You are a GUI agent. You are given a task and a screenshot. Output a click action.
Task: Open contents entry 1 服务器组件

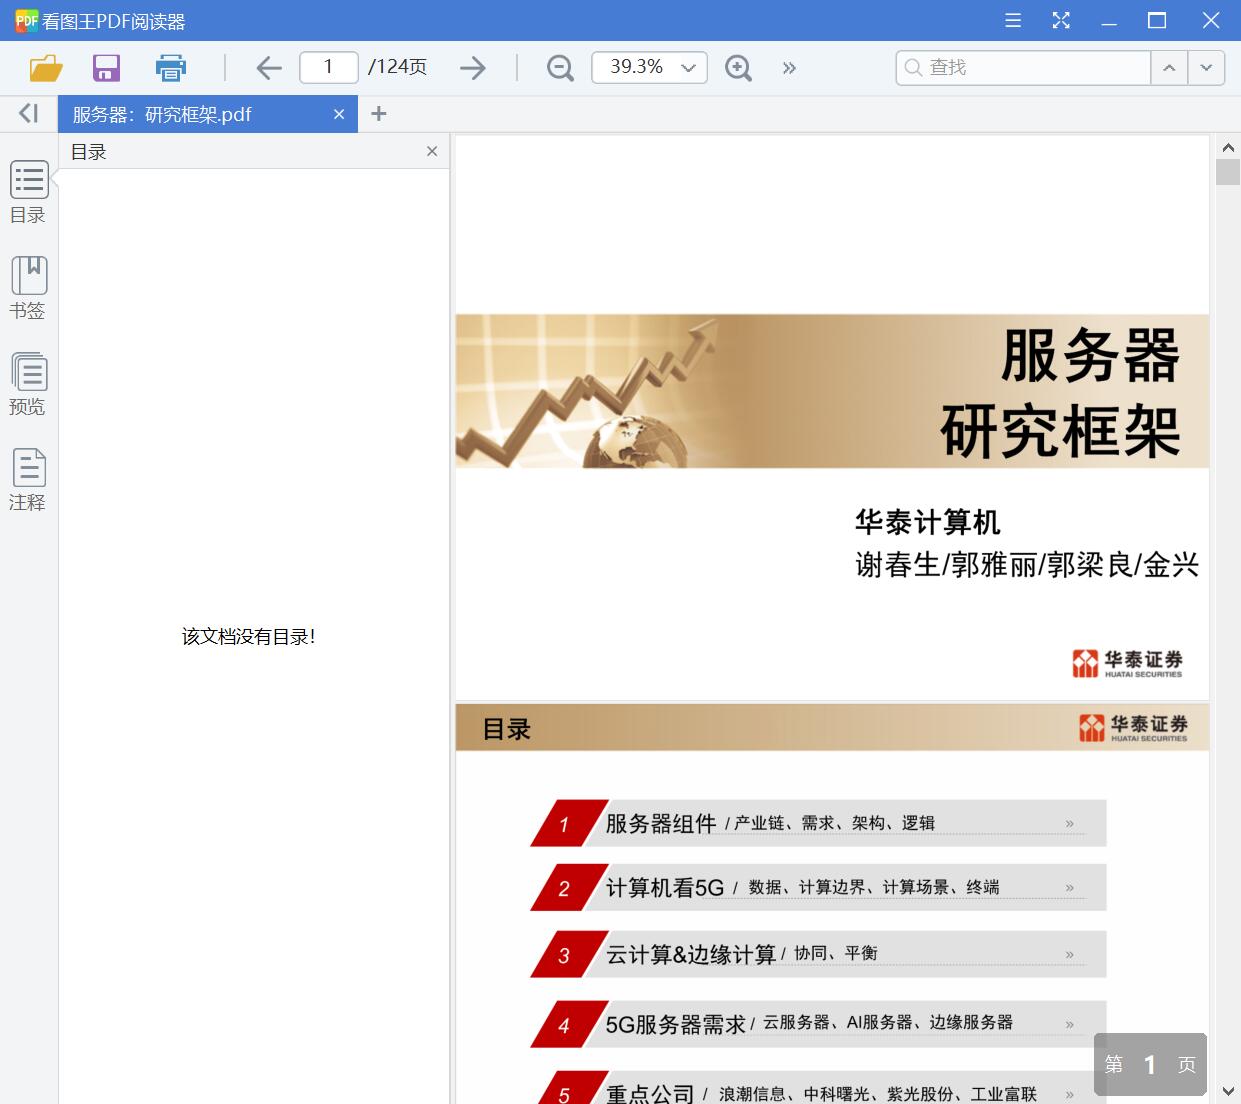click(818, 823)
